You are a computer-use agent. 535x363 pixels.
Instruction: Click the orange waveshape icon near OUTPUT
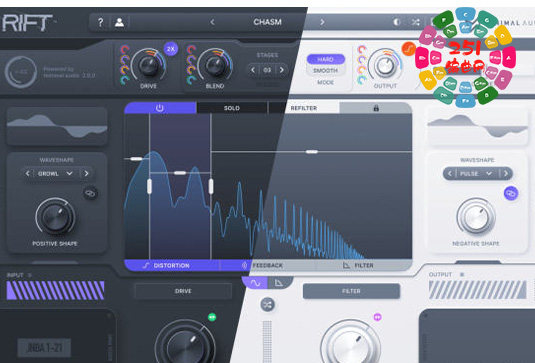click(x=409, y=49)
